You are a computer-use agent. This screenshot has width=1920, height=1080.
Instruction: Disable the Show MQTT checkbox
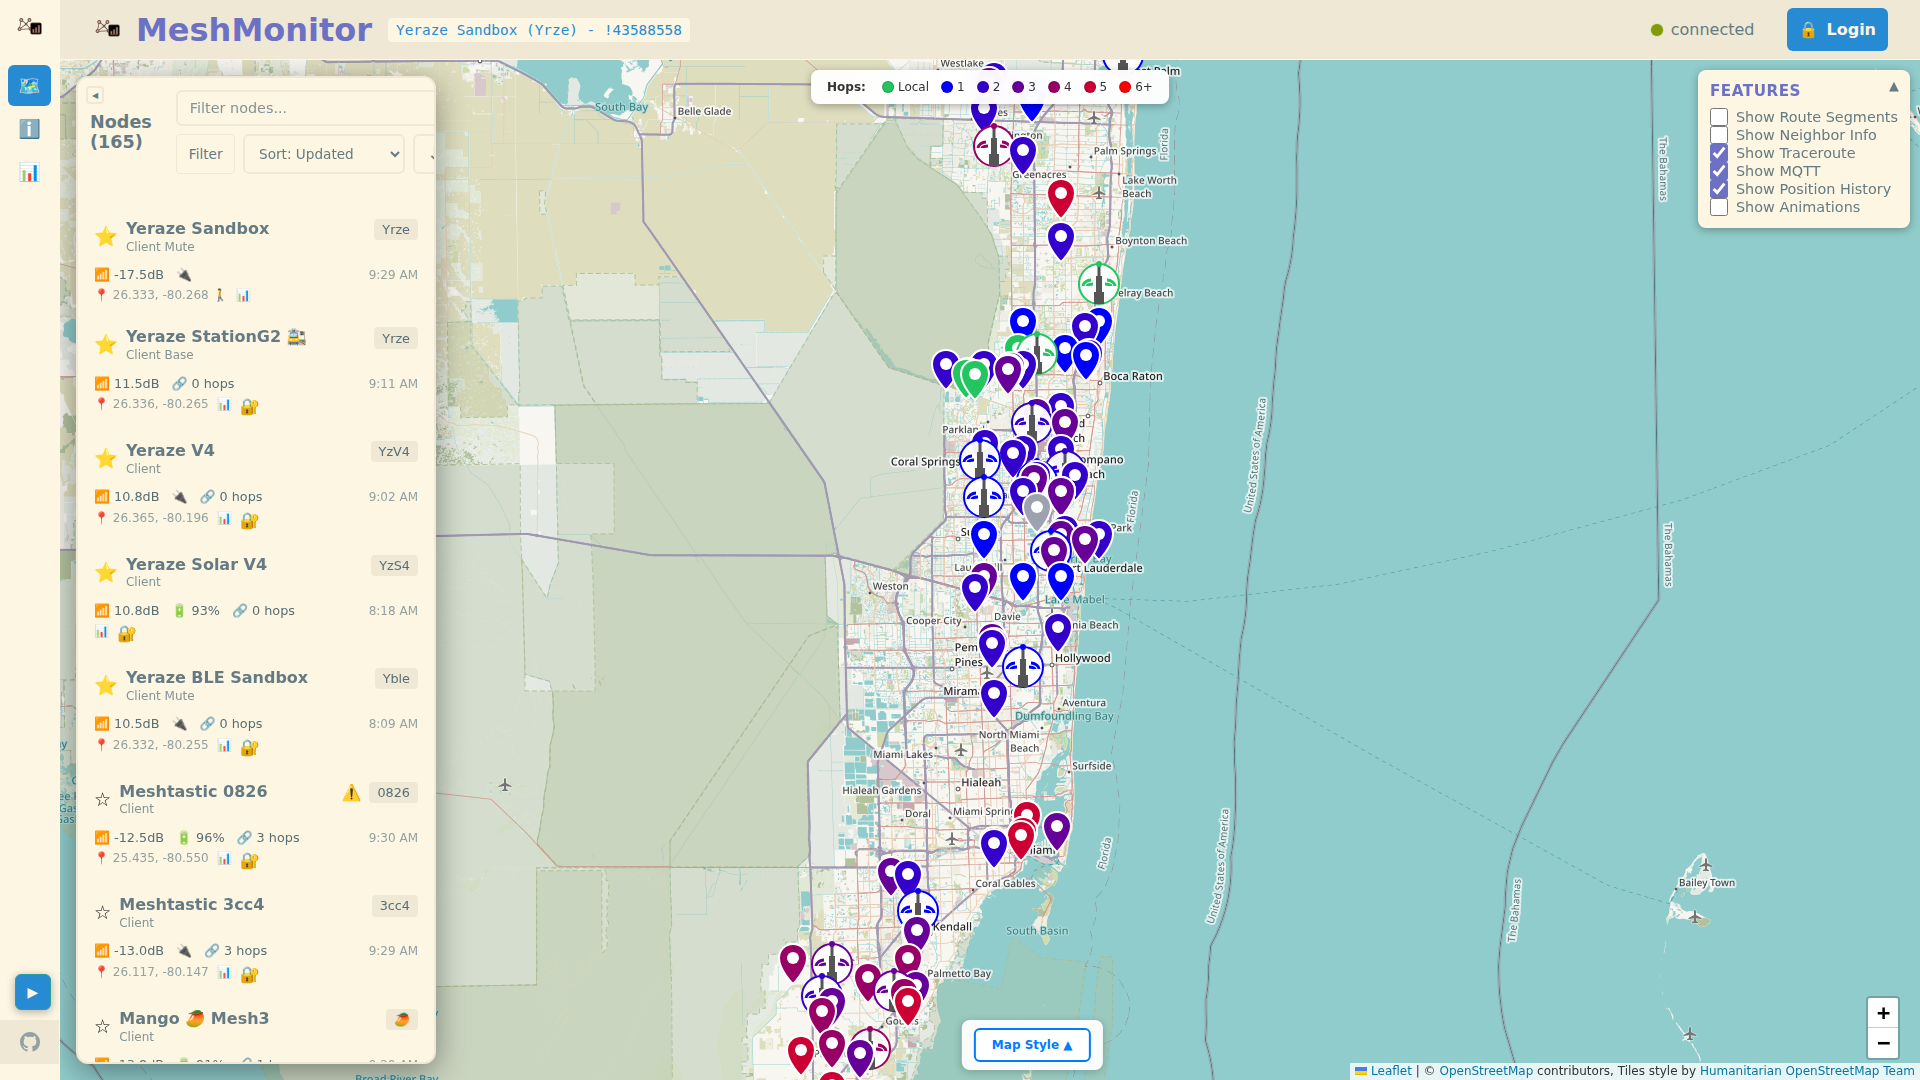[1719, 171]
